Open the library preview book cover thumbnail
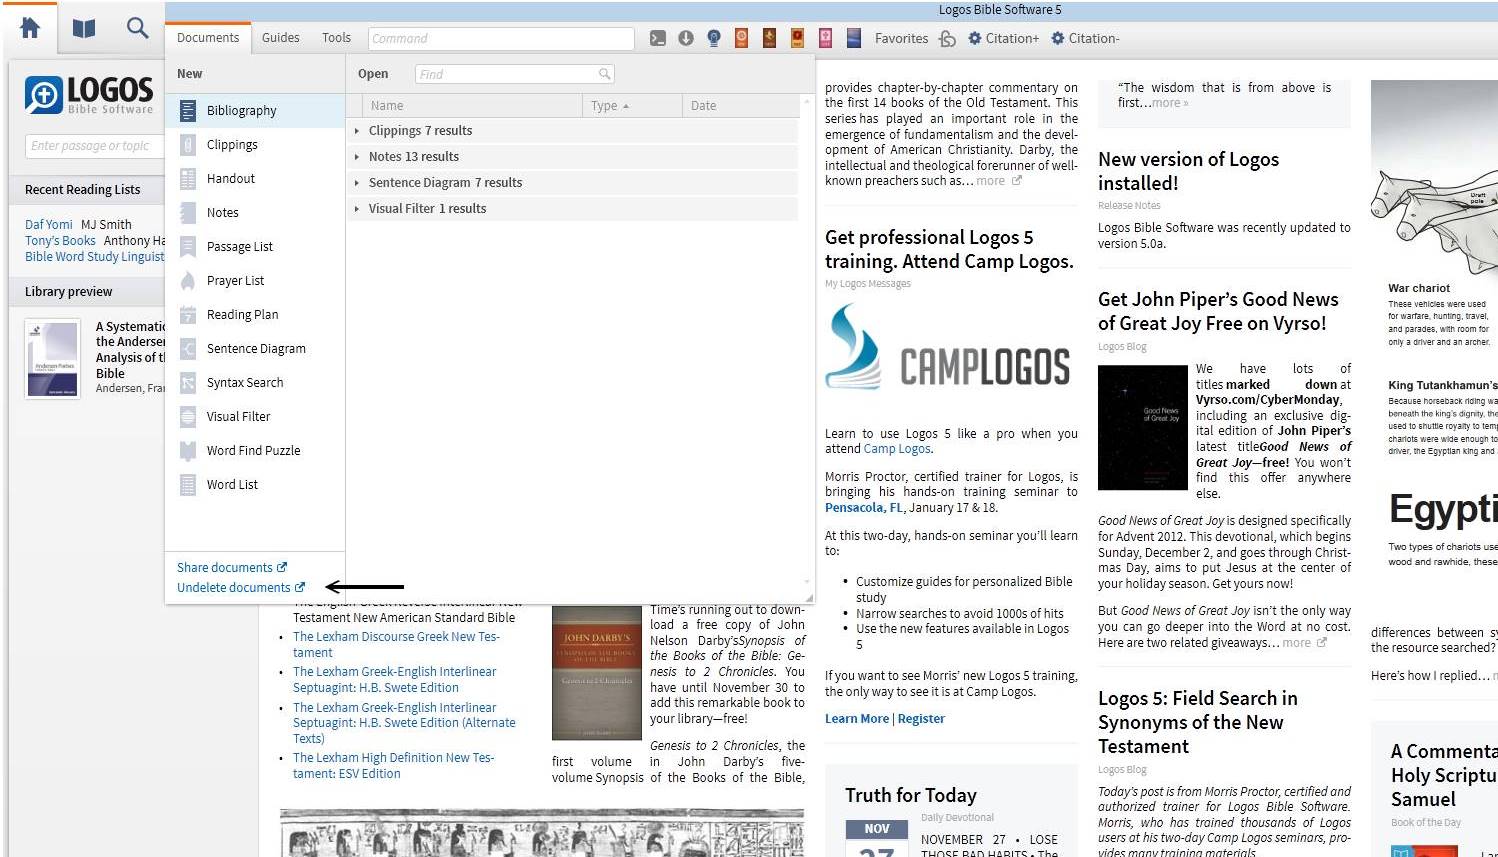The height and width of the screenshot is (857, 1498). click(52, 359)
